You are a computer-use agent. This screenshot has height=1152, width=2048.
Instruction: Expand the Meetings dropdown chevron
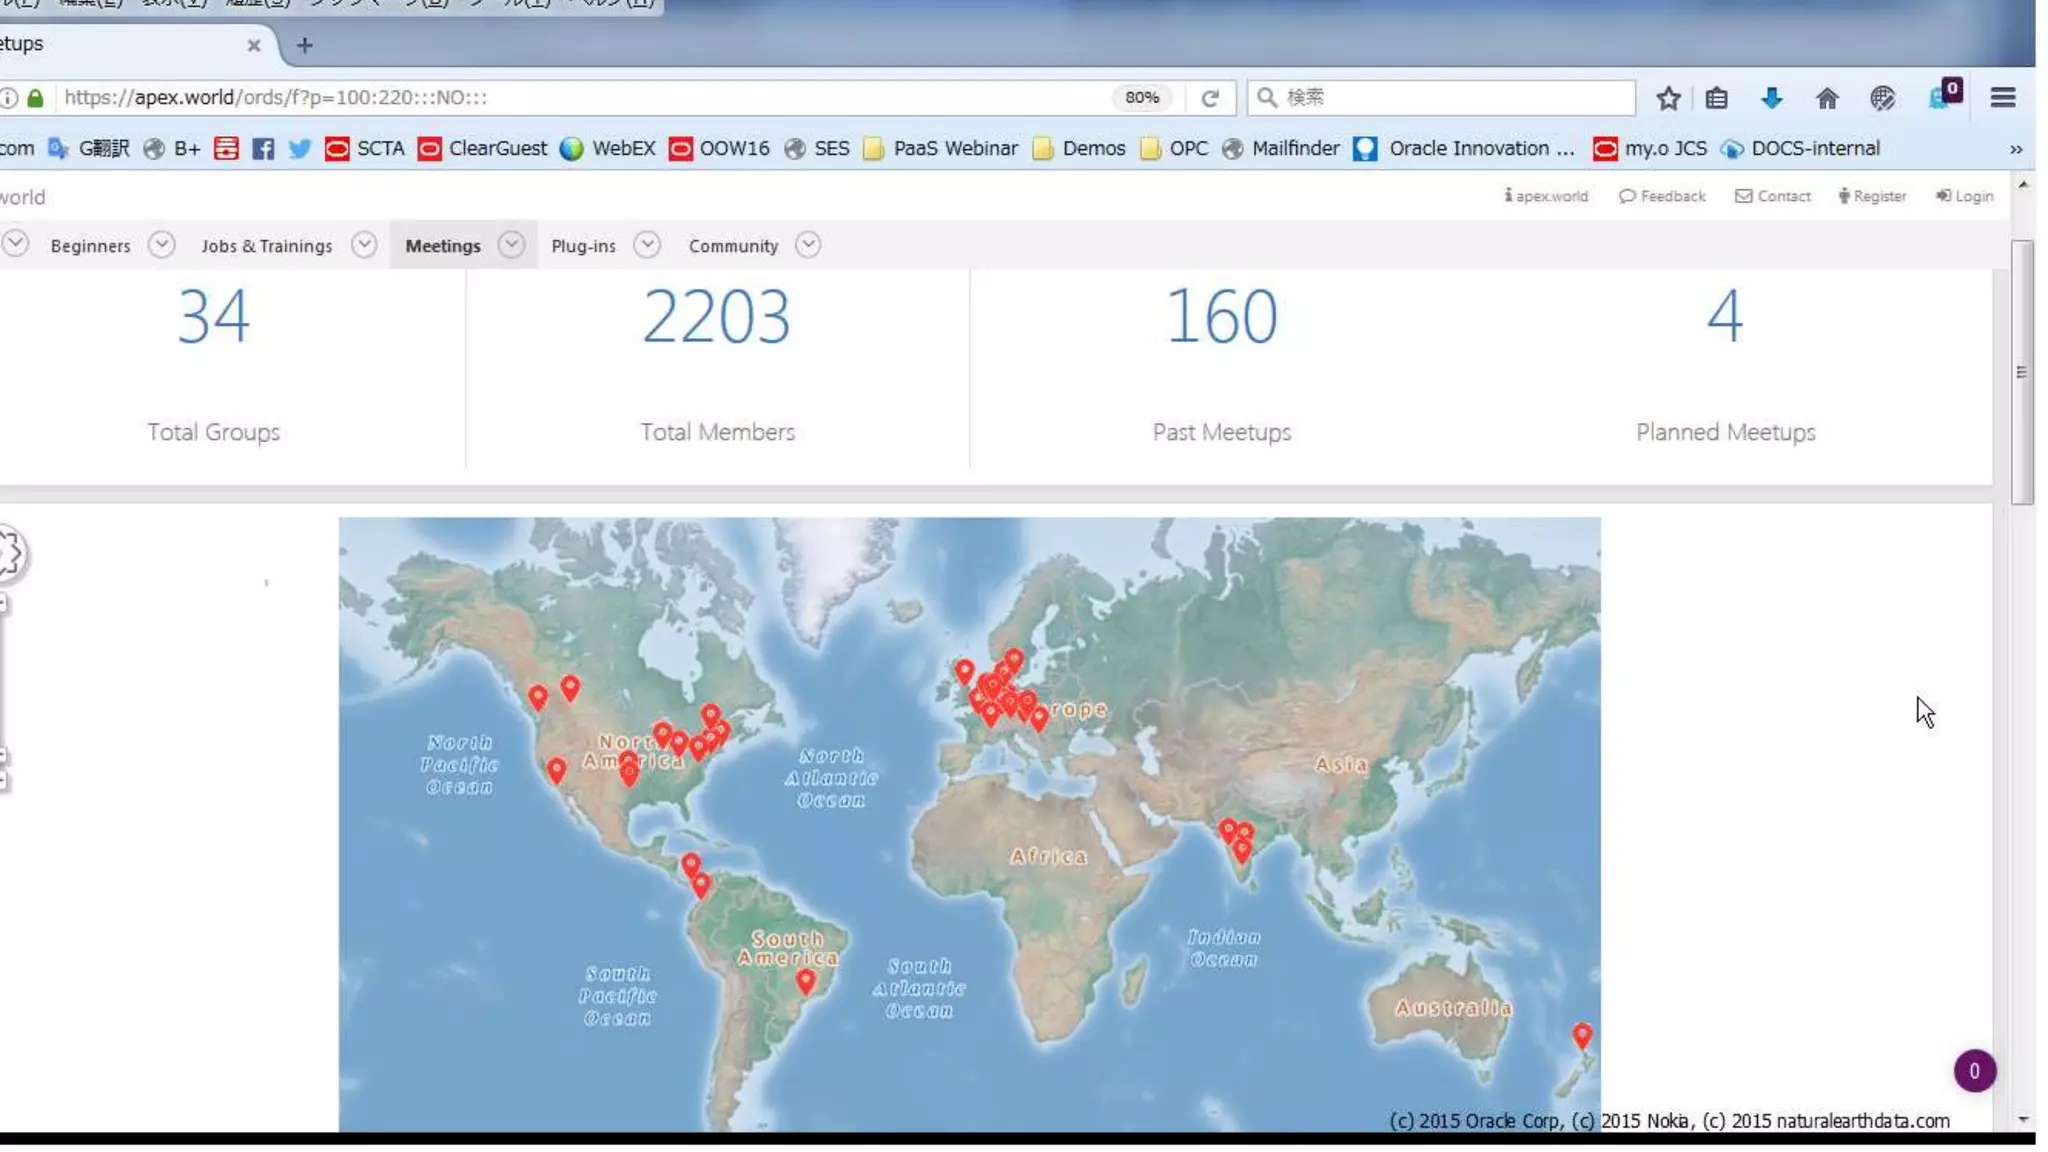pyautogui.click(x=511, y=245)
